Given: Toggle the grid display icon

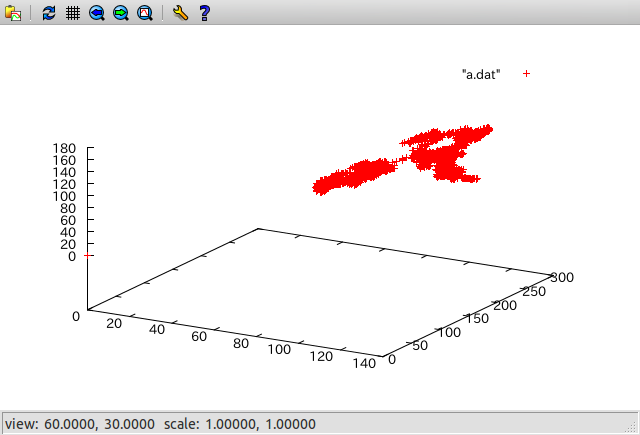Looking at the screenshot, I should [73, 13].
